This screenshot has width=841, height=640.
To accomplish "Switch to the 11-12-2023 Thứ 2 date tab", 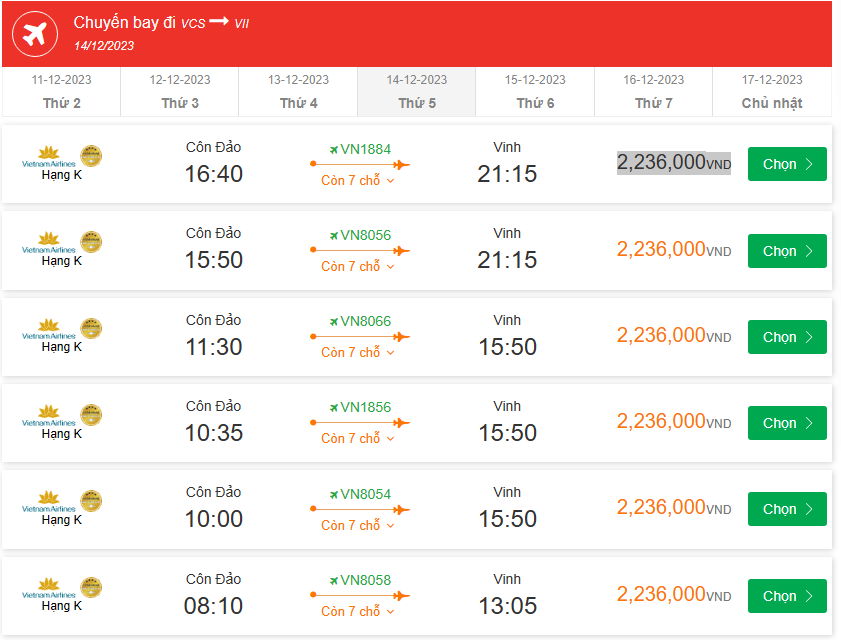I will [62, 92].
